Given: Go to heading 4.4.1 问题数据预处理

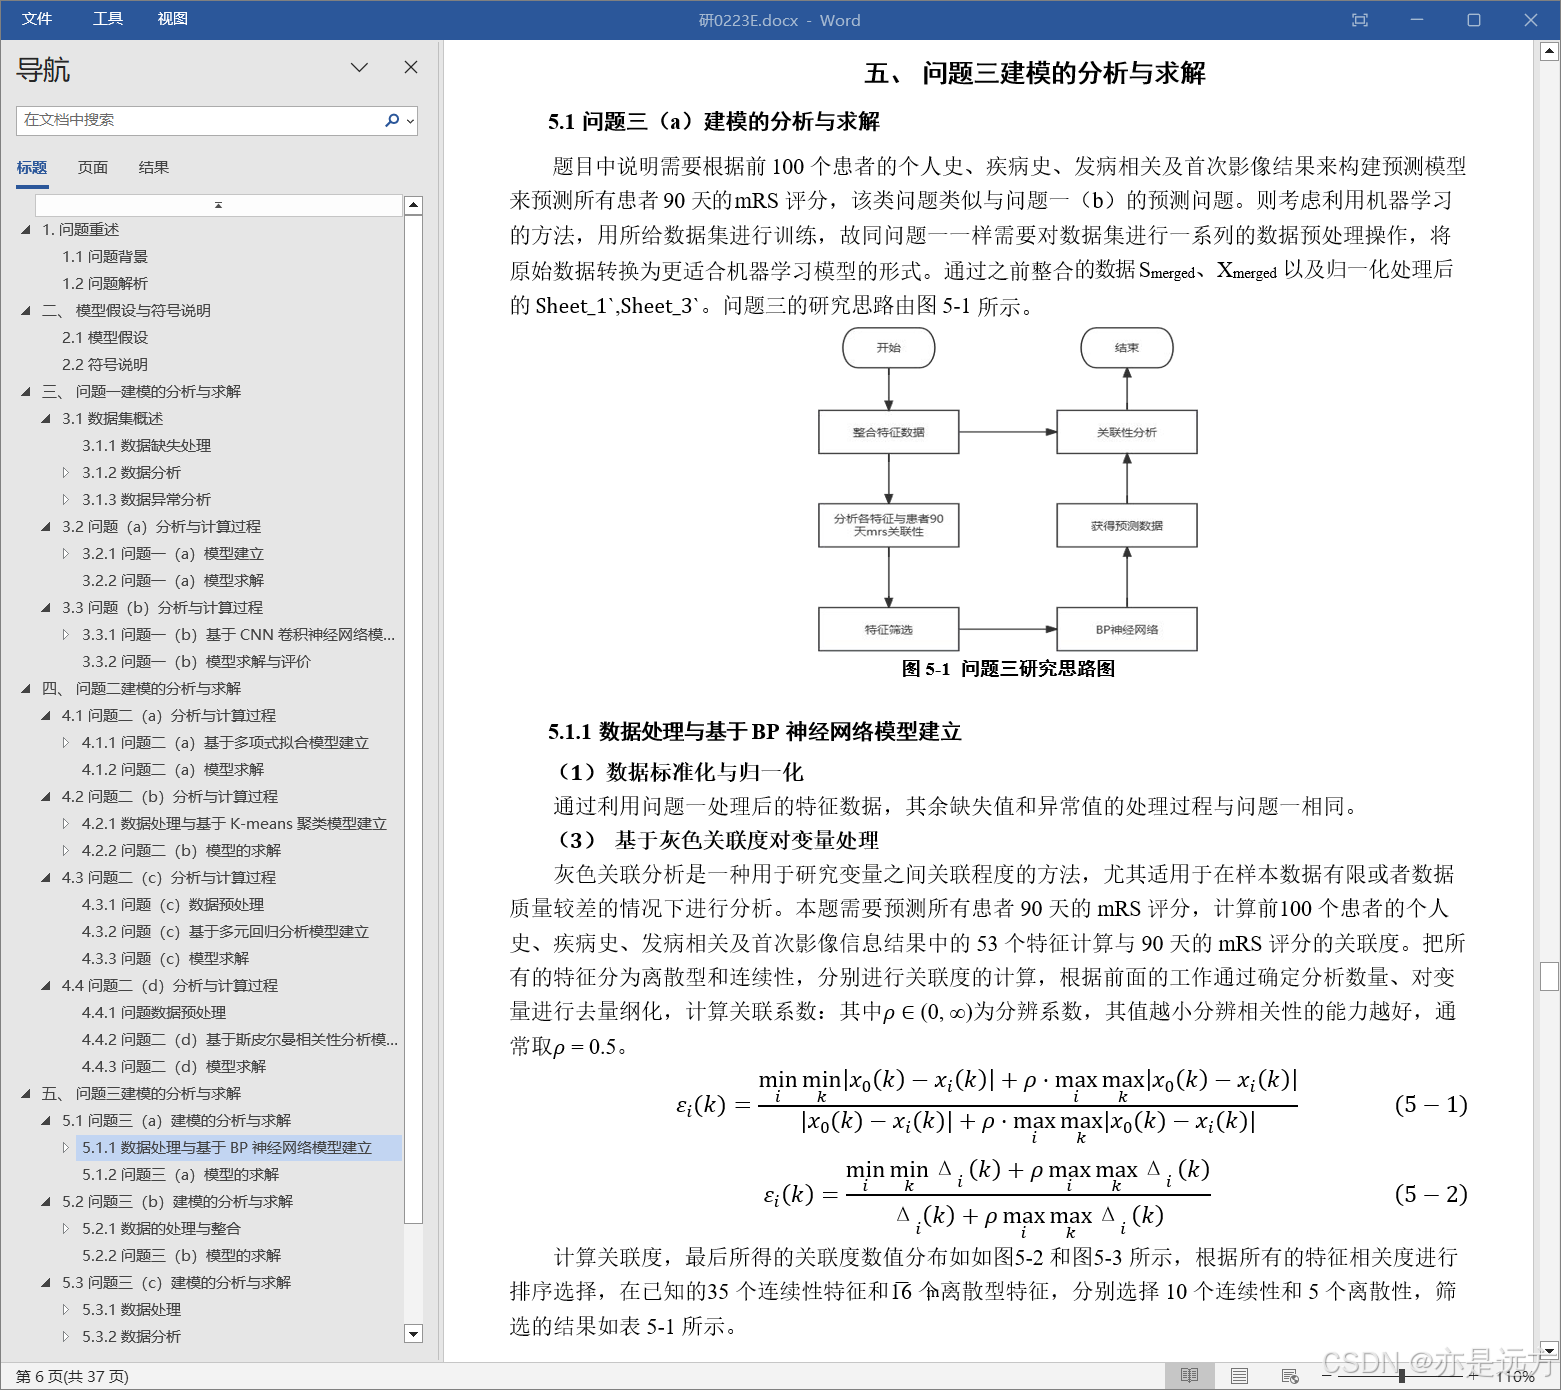Looking at the screenshot, I should [154, 1013].
